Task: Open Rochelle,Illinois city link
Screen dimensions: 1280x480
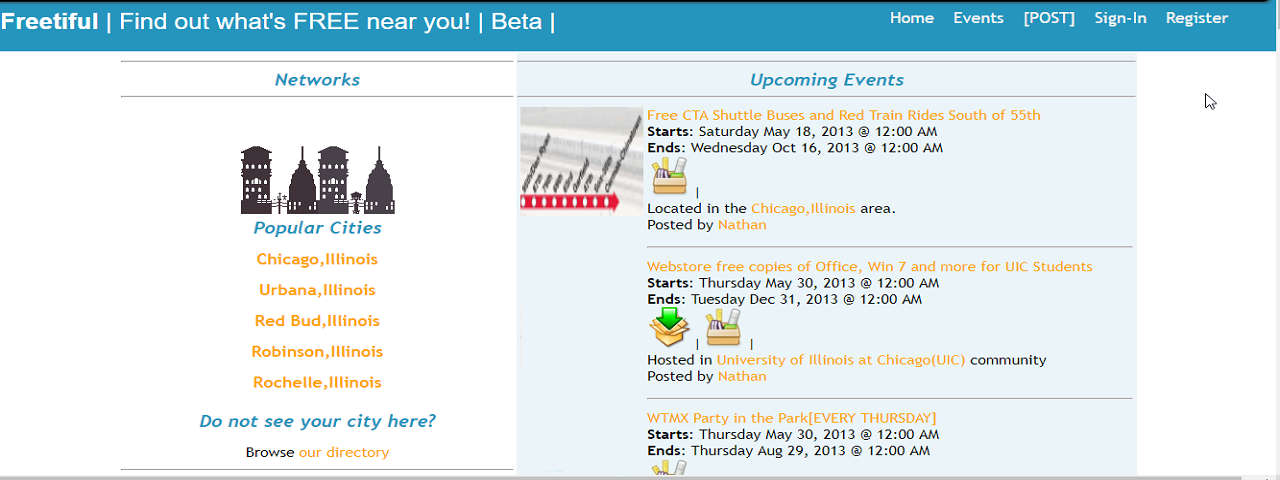Action: pos(317,383)
